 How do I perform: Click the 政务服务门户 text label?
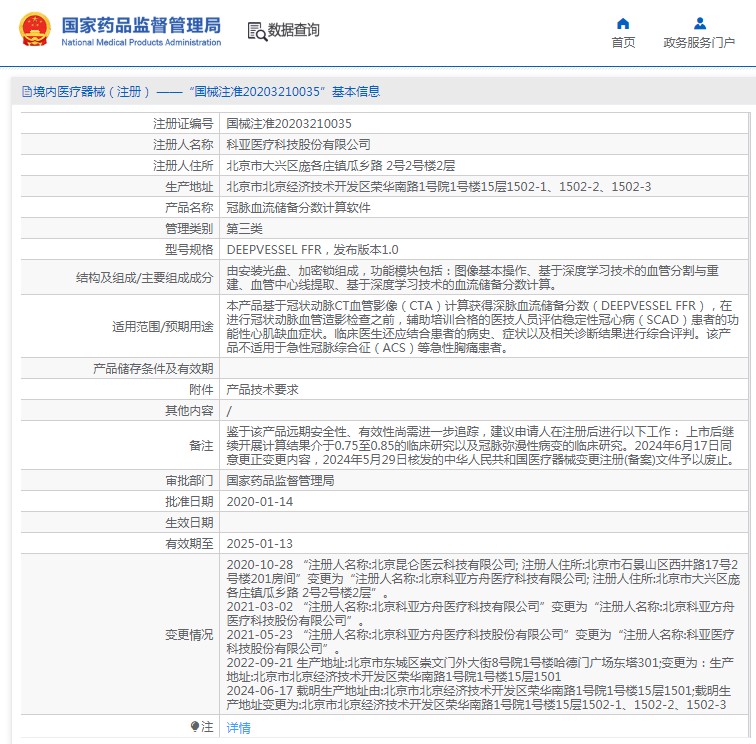point(699,42)
